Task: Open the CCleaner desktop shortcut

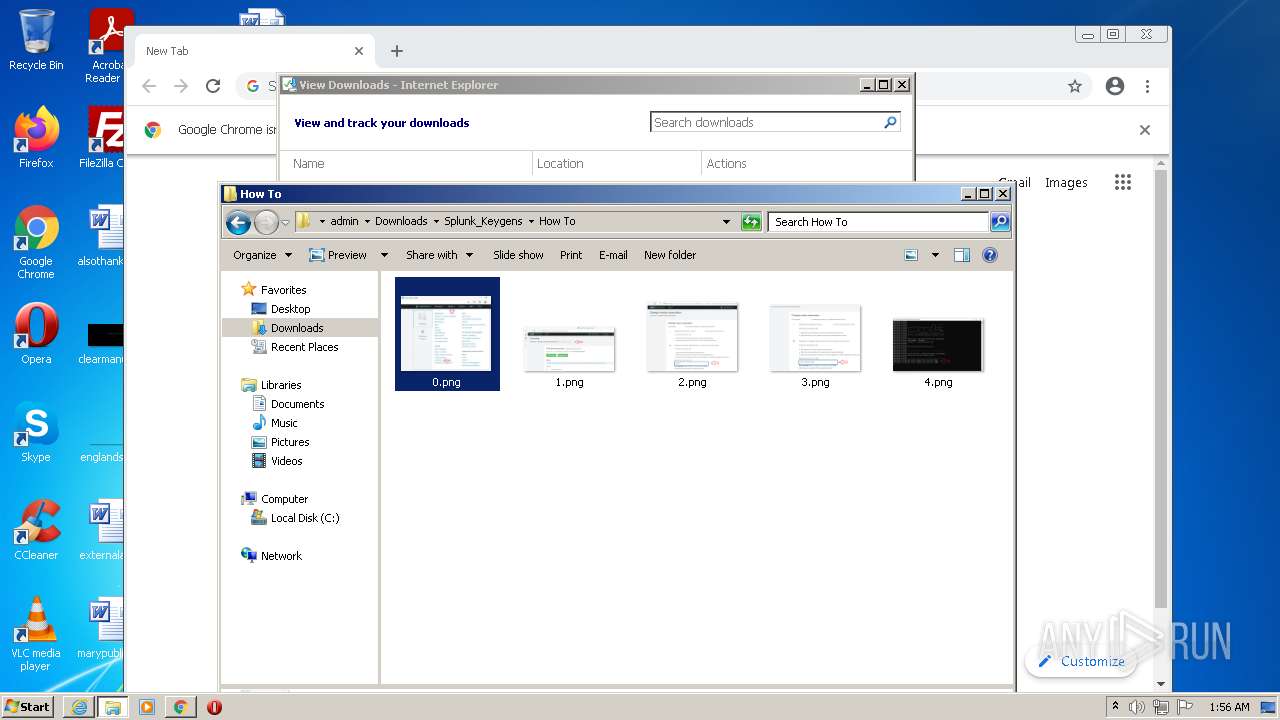Action: coord(36,531)
